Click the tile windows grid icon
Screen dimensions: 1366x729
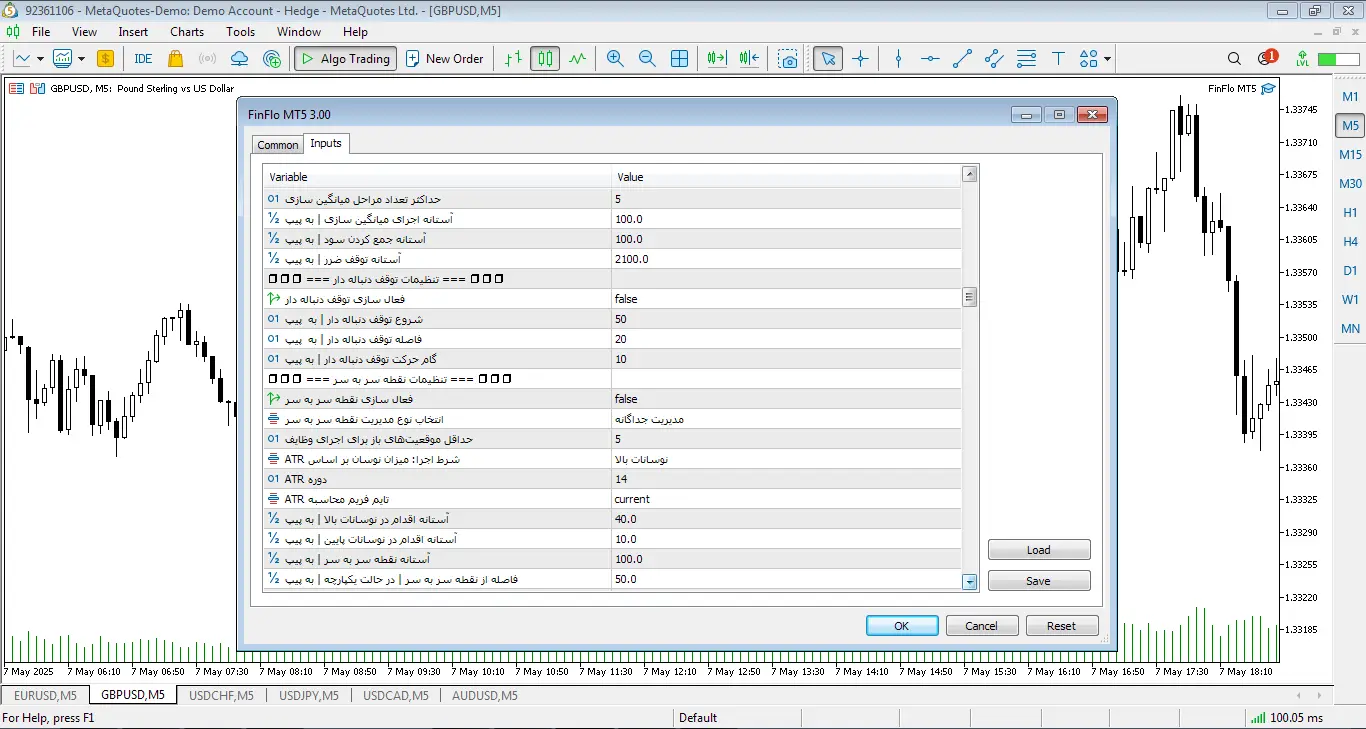click(679, 59)
